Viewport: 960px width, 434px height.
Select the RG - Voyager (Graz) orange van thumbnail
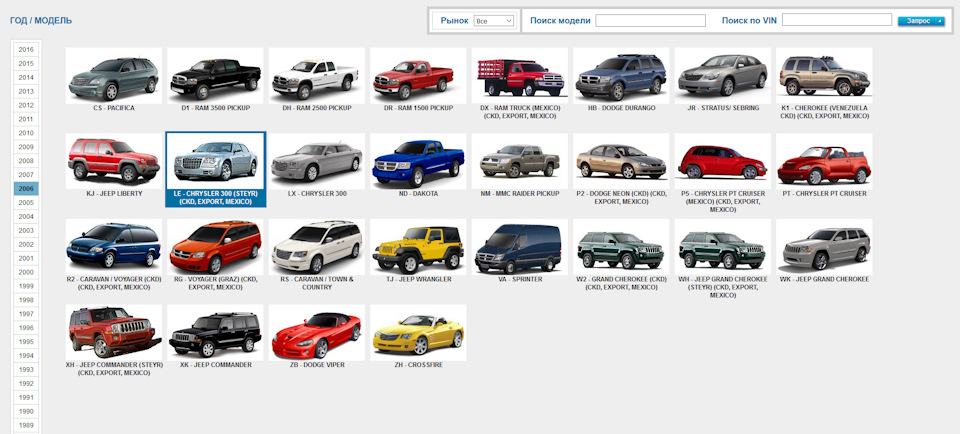tap(215, 247)
